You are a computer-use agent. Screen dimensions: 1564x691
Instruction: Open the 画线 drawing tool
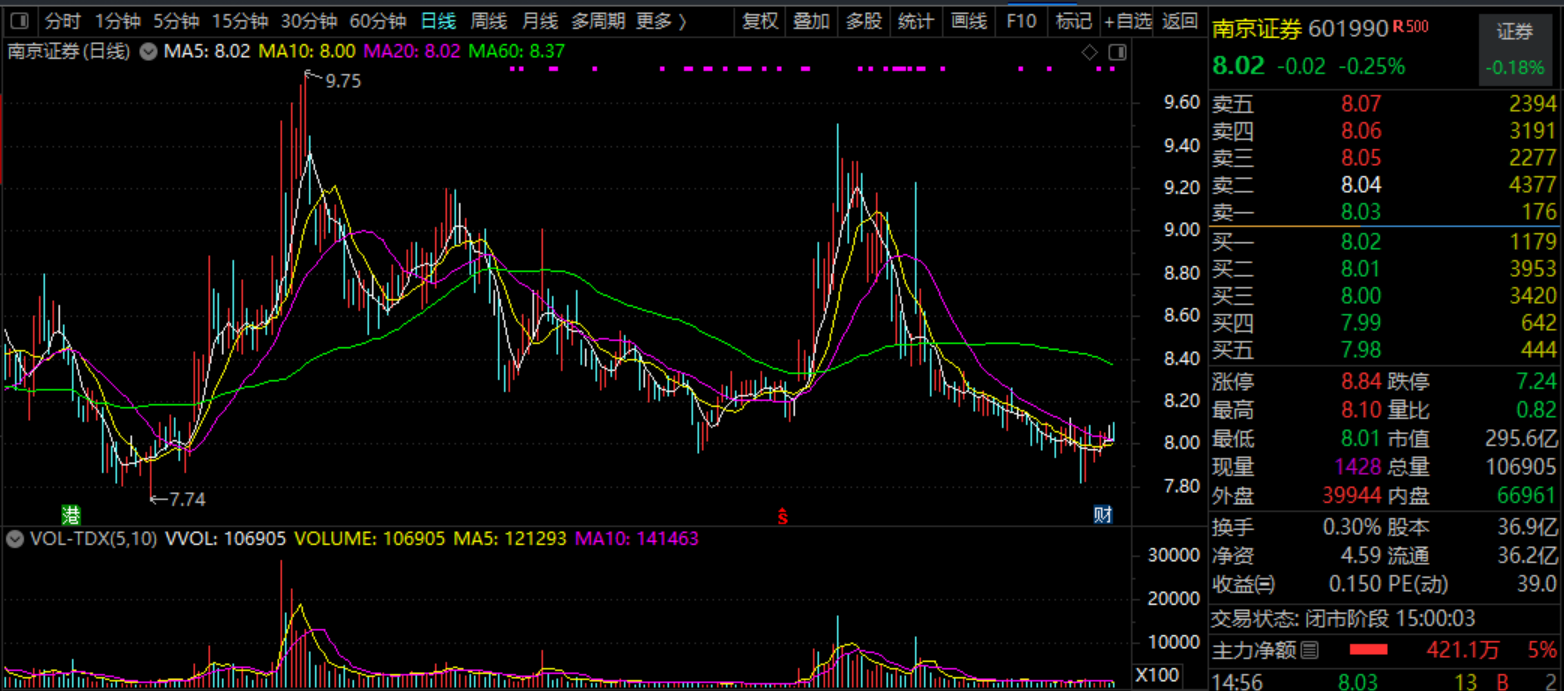click(x=968, y=21)
